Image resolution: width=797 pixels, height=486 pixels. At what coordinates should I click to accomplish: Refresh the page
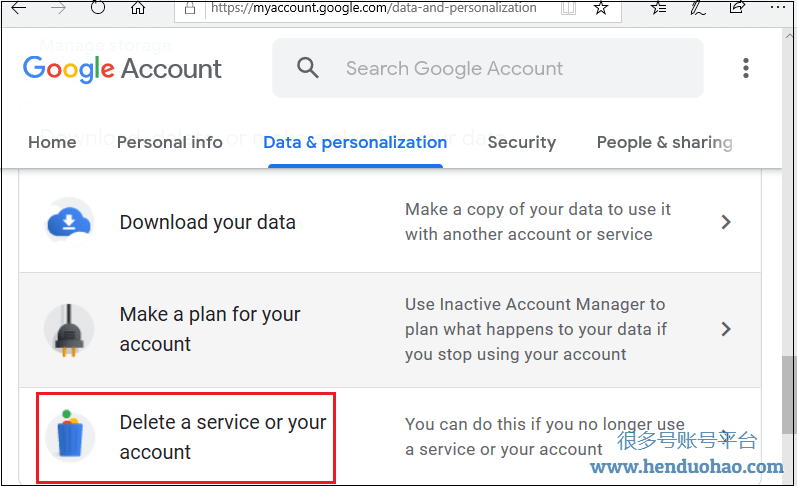pyautogui.click(x=98, y=8)
